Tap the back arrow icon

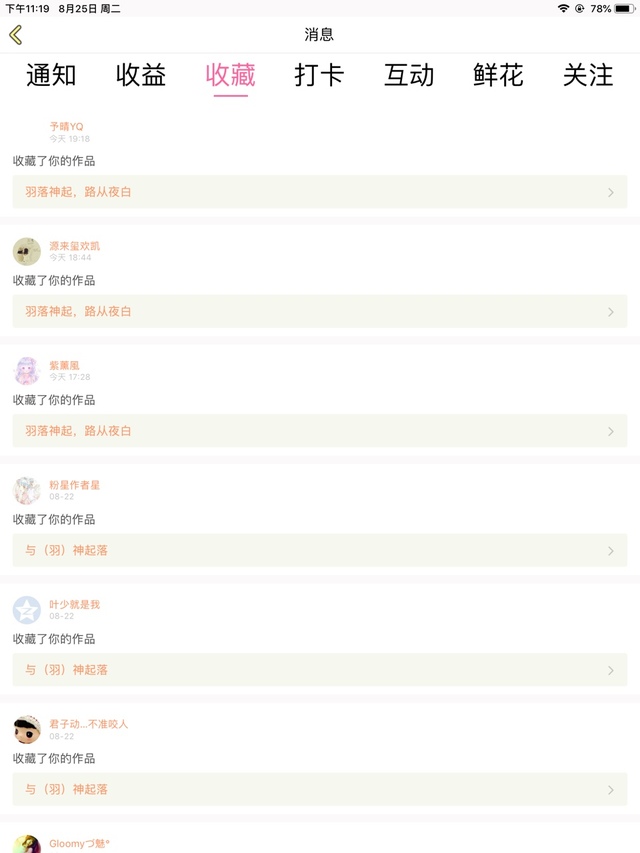[16, 35]
